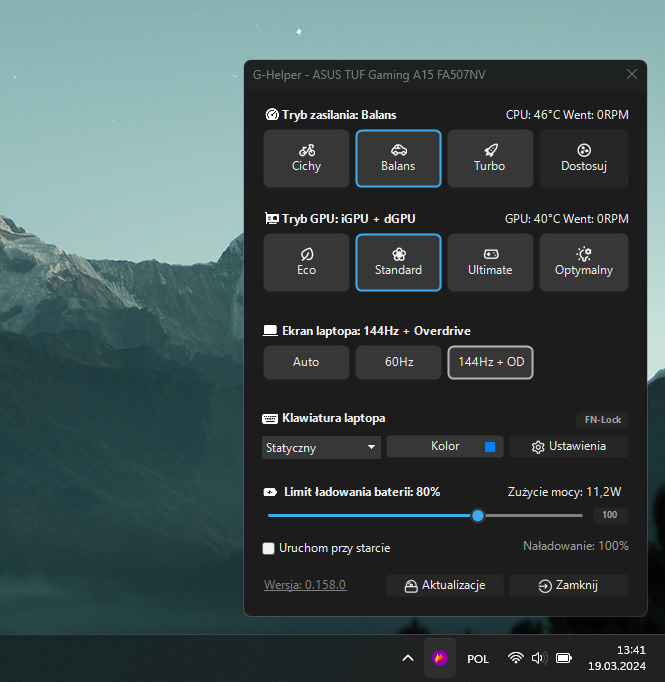Open keyboard Kolor picker
This screenshot has height=682, width=665.
click(x=444, y=447)
